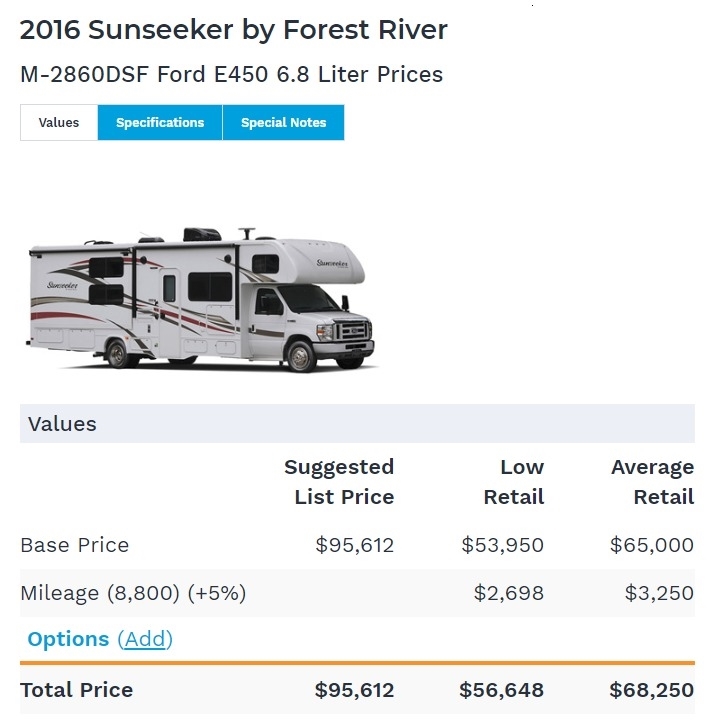
Task: Click the $53,950 base low retail value
Action: click(503, 545)
